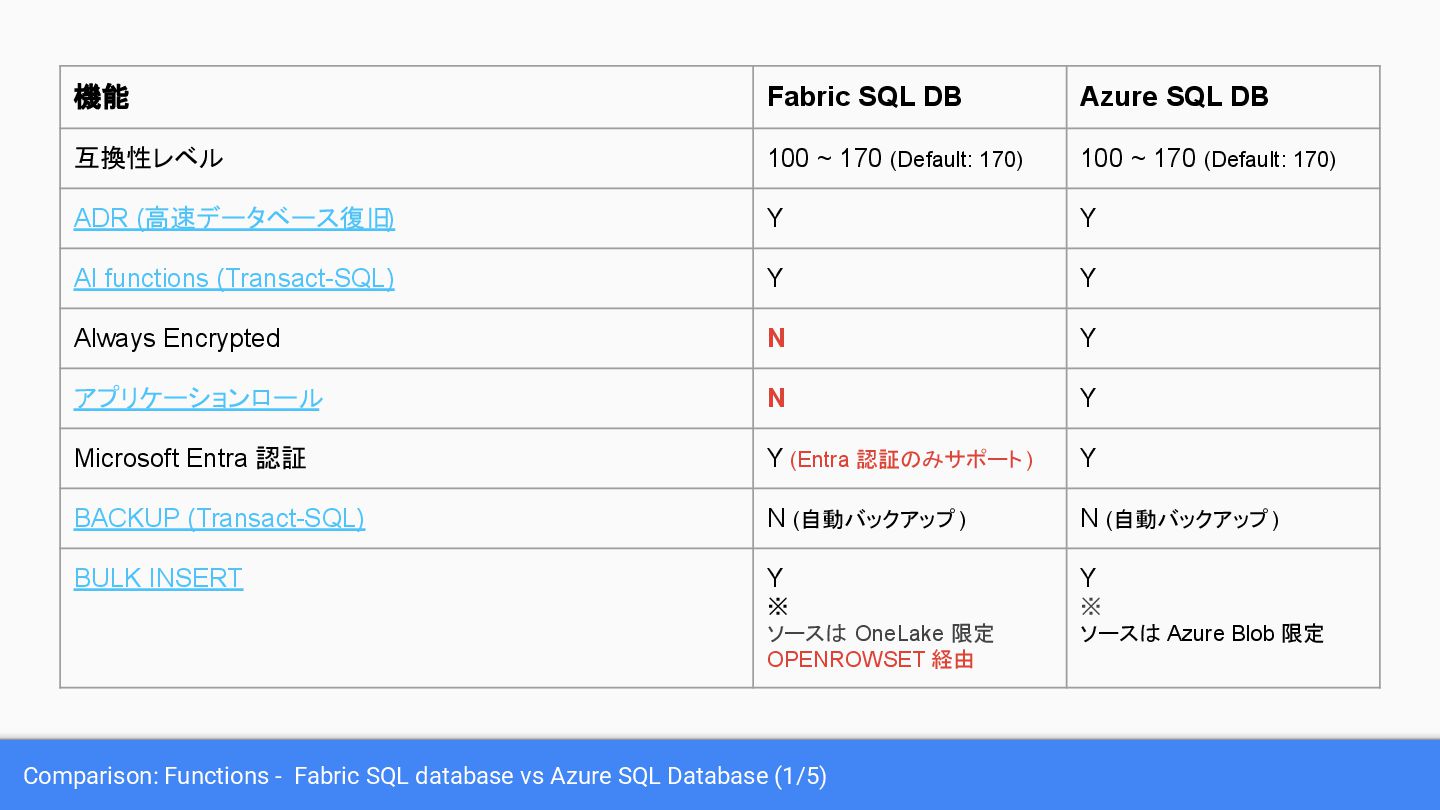Select the Azure SQL DB column header
This screenshot has width=1440, height=810.
point(1174,97)
